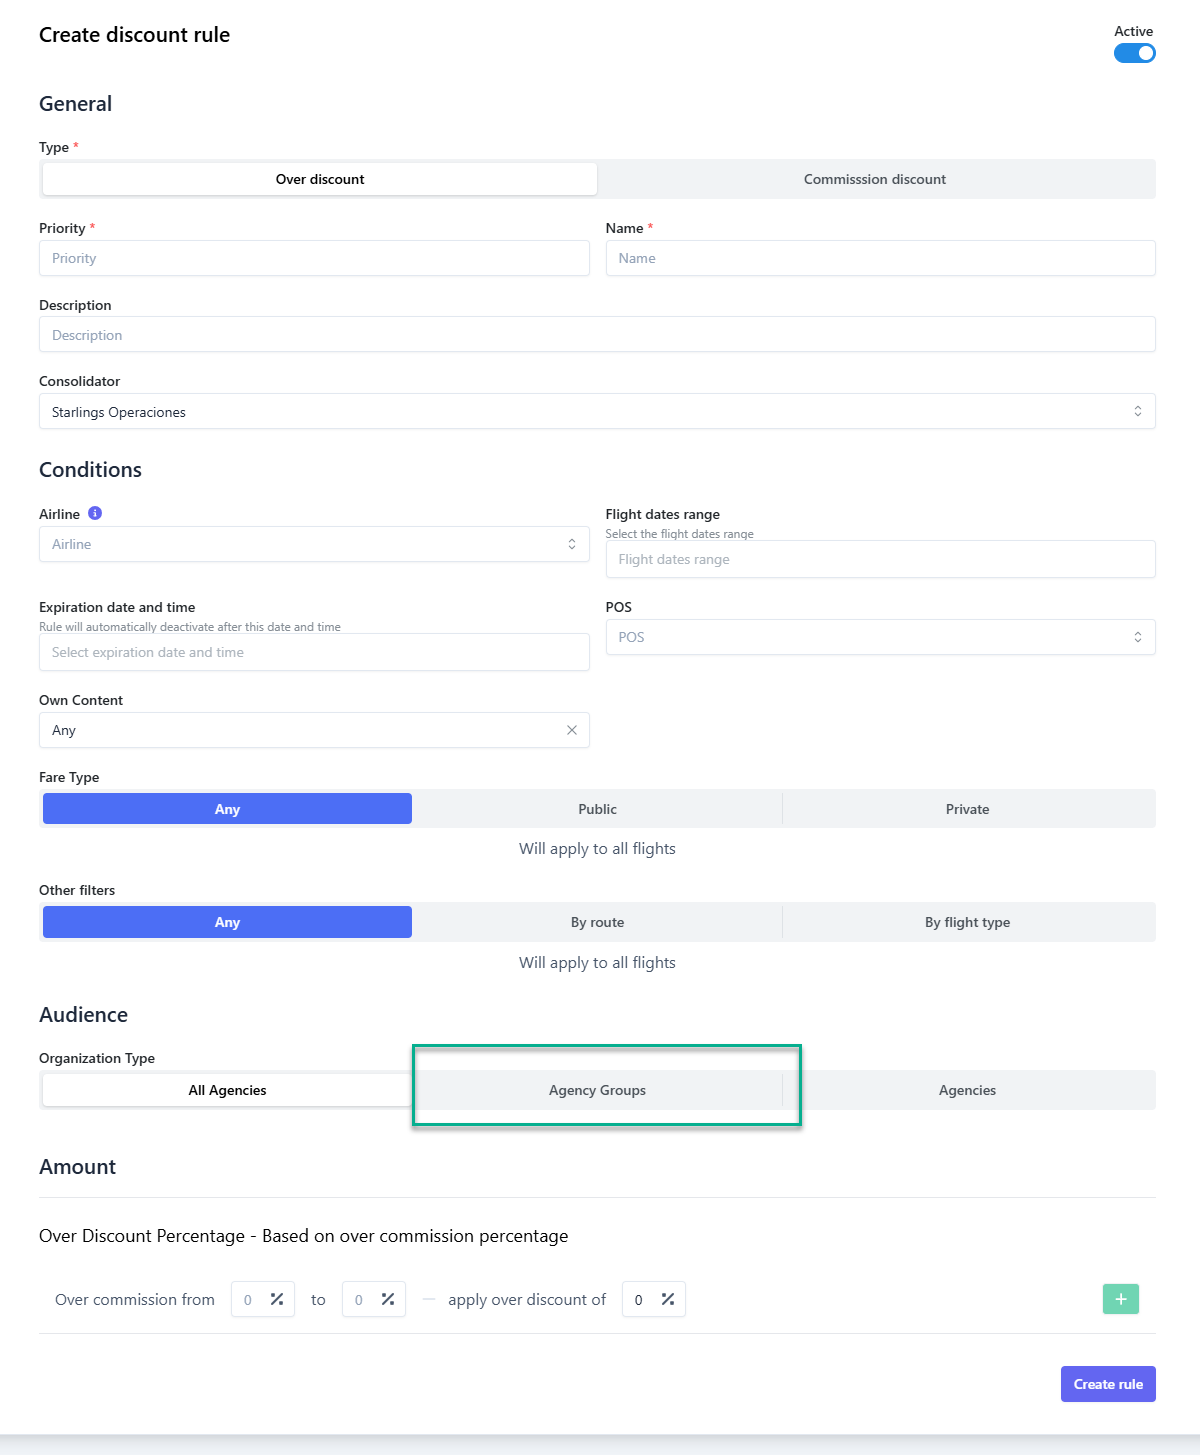Image resolution: width=1200 pixels, height=1455 pixels.
Task: Switch to Commission discount type
Action: 875,179
